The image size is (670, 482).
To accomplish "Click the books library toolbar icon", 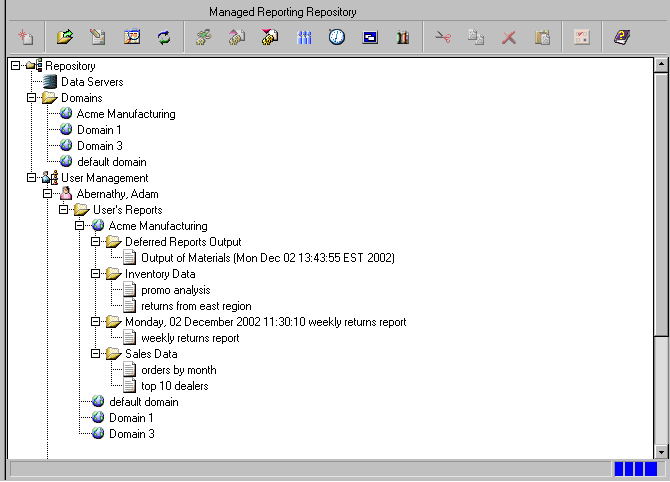I will click(403, 37).
